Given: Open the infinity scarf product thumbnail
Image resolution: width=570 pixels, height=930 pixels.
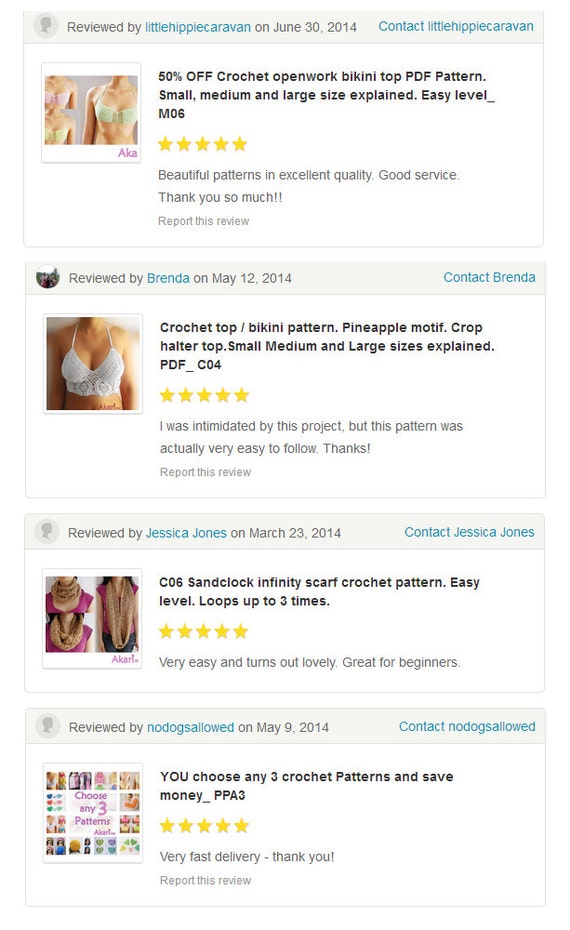Looking at the screenshot, I should pos(92,619).
